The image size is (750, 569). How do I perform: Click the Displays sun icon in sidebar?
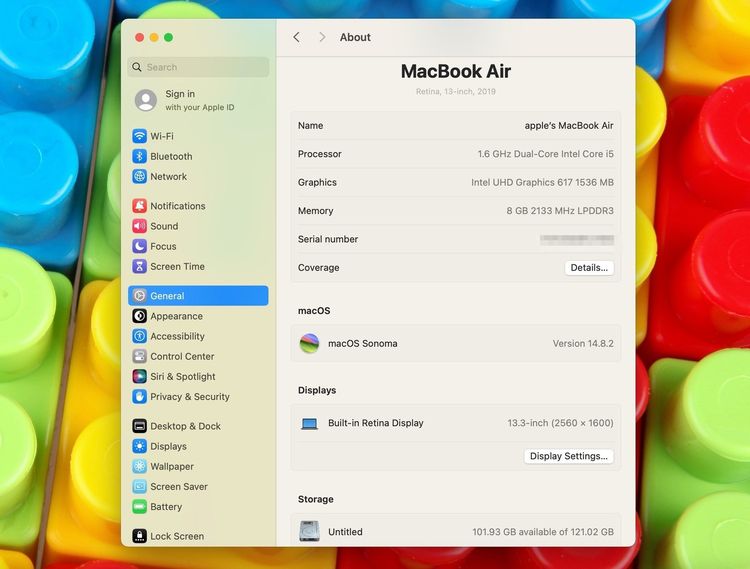tap(139, 446)
